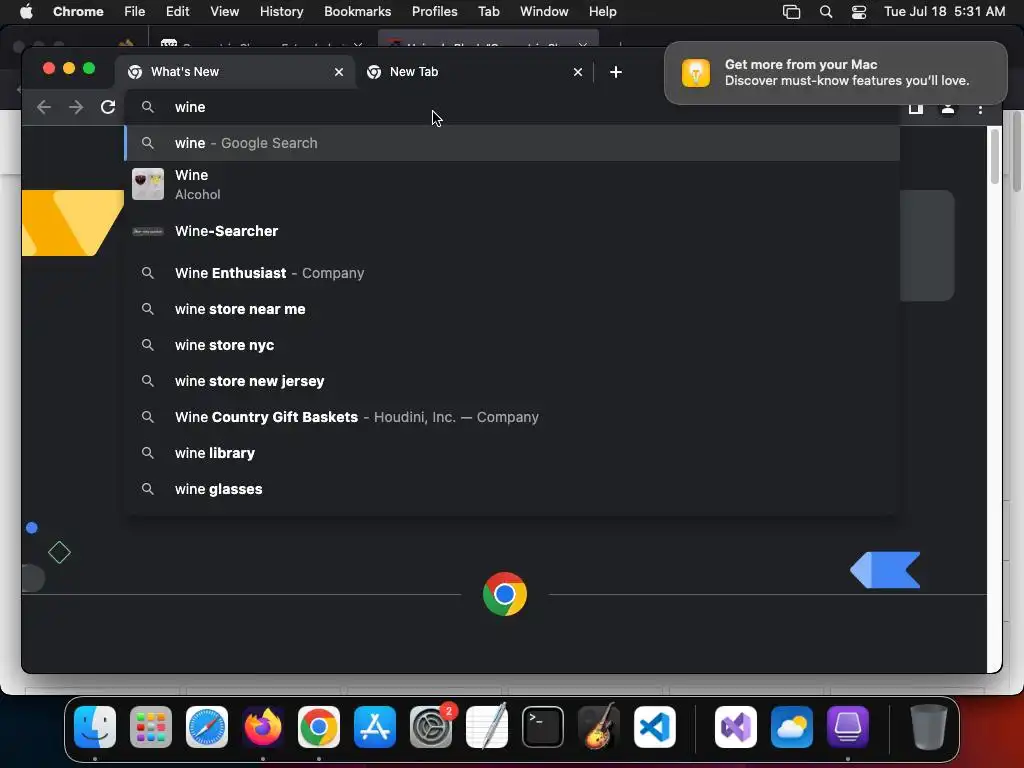Toggle the side panel icon

tap(916, 109)
